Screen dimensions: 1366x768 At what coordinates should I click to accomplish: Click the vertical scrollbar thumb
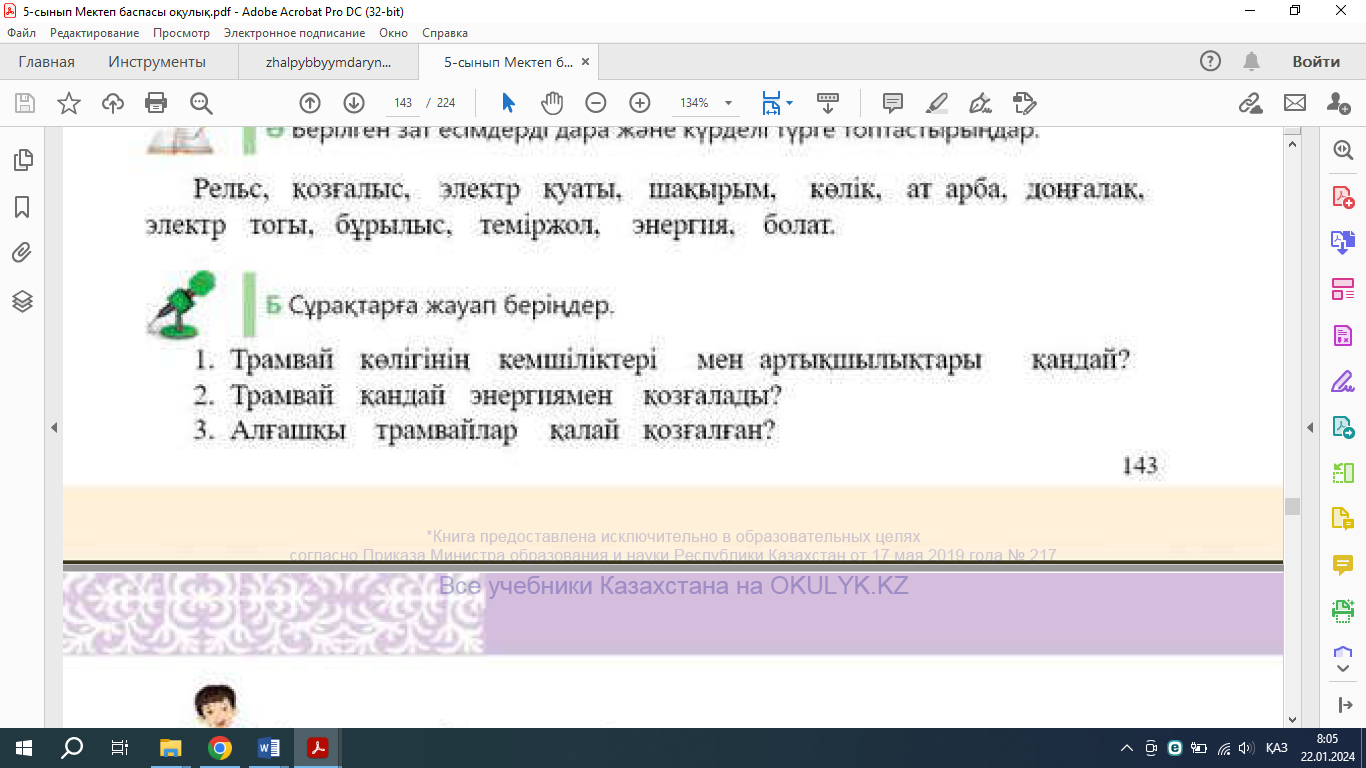click(x=1292, y=506)
